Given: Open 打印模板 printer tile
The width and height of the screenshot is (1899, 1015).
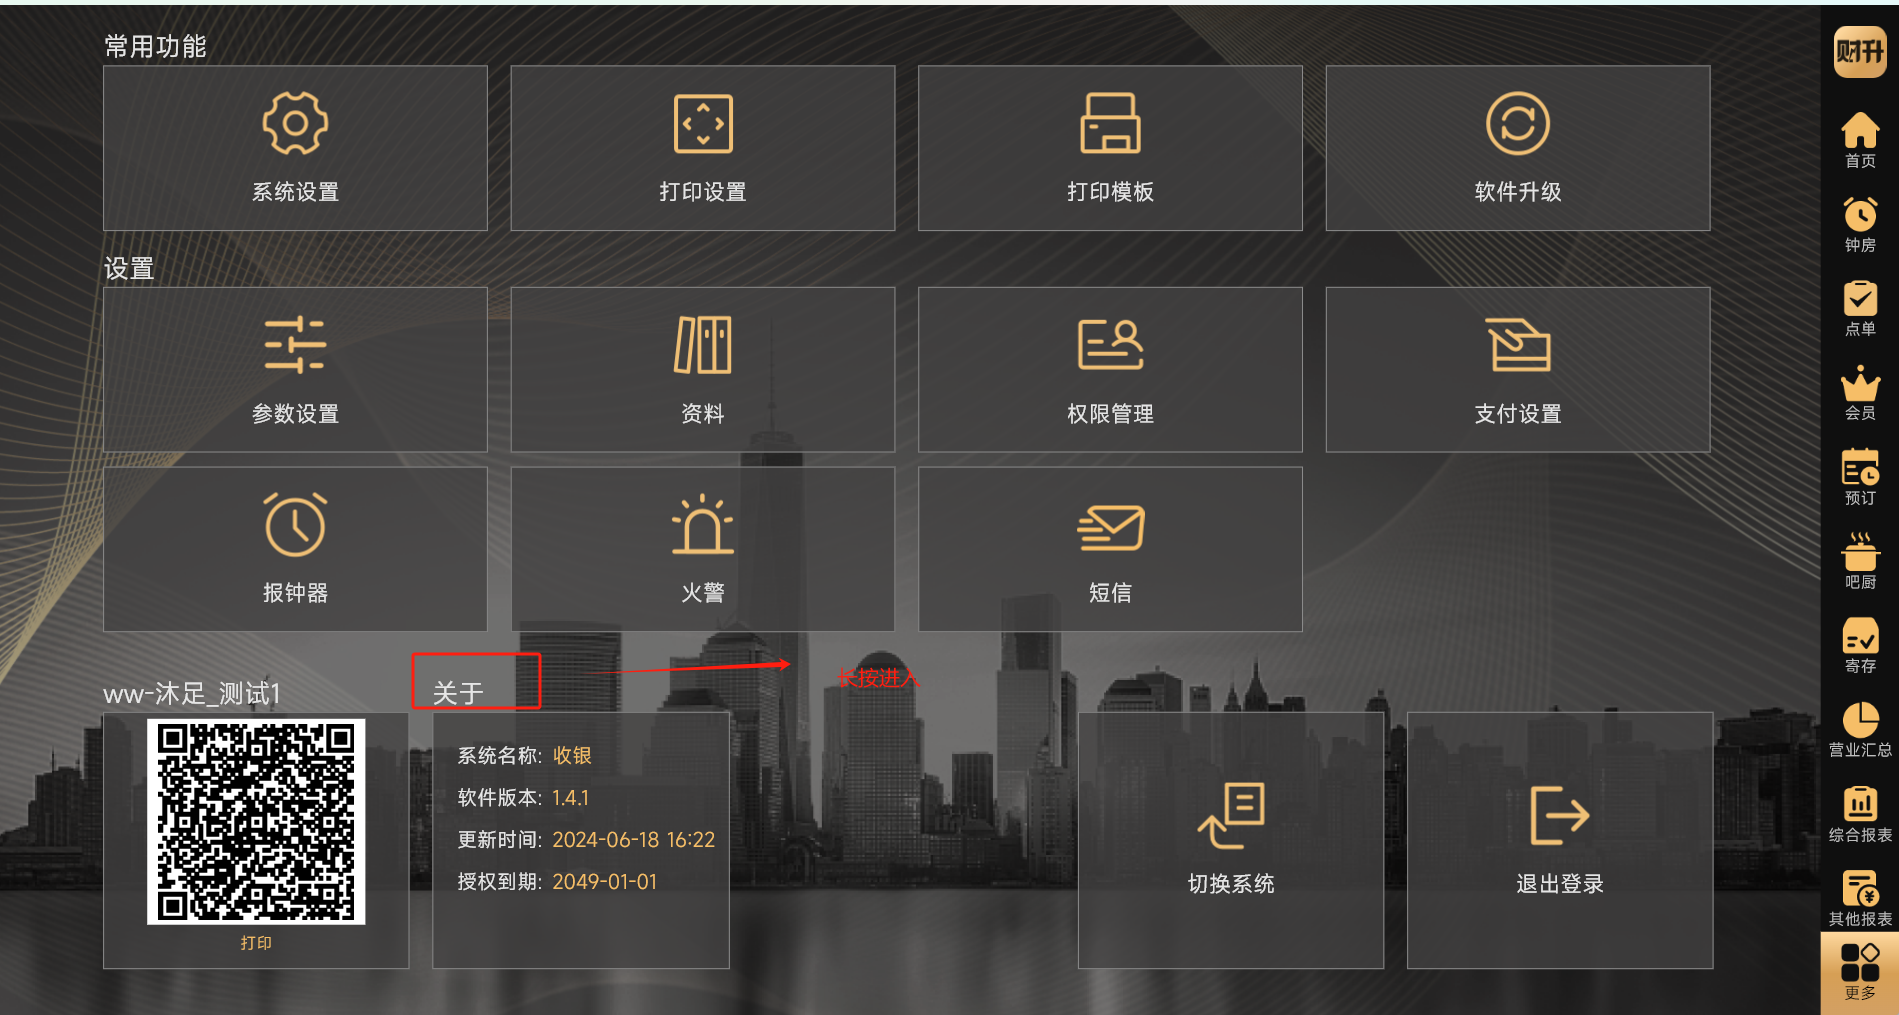Looking at the screenshot, I should pyautogui.click(x=1110, y=148).
